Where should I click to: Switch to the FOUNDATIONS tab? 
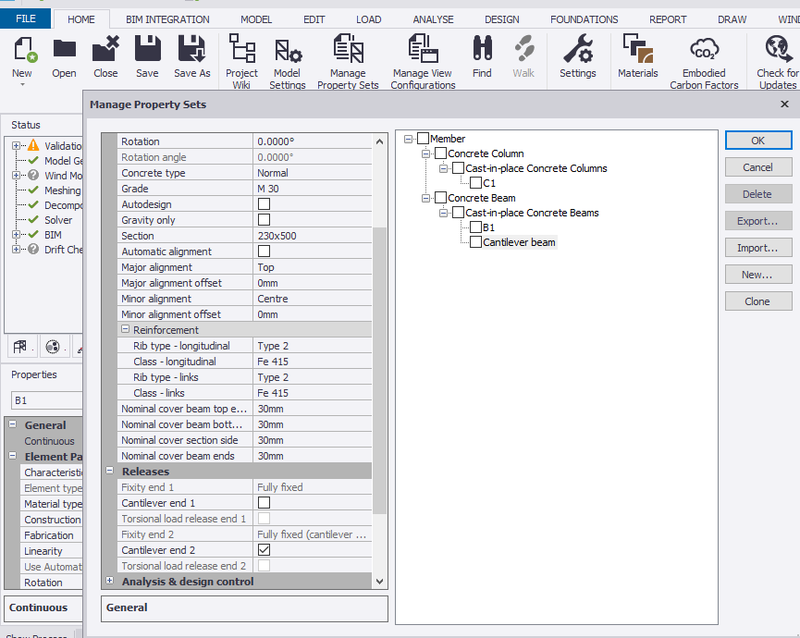pyautogui.click(x=584, y=19)
